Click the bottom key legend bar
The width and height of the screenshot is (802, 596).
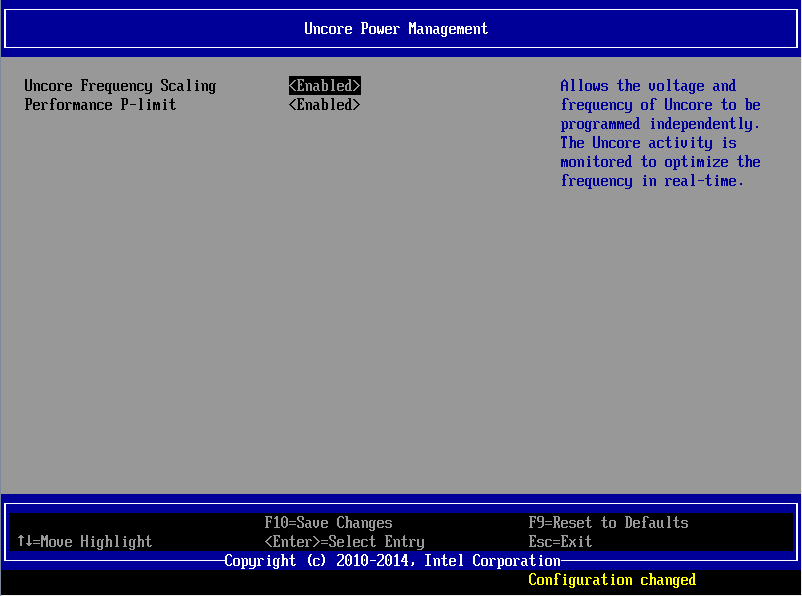coord(400,531)
